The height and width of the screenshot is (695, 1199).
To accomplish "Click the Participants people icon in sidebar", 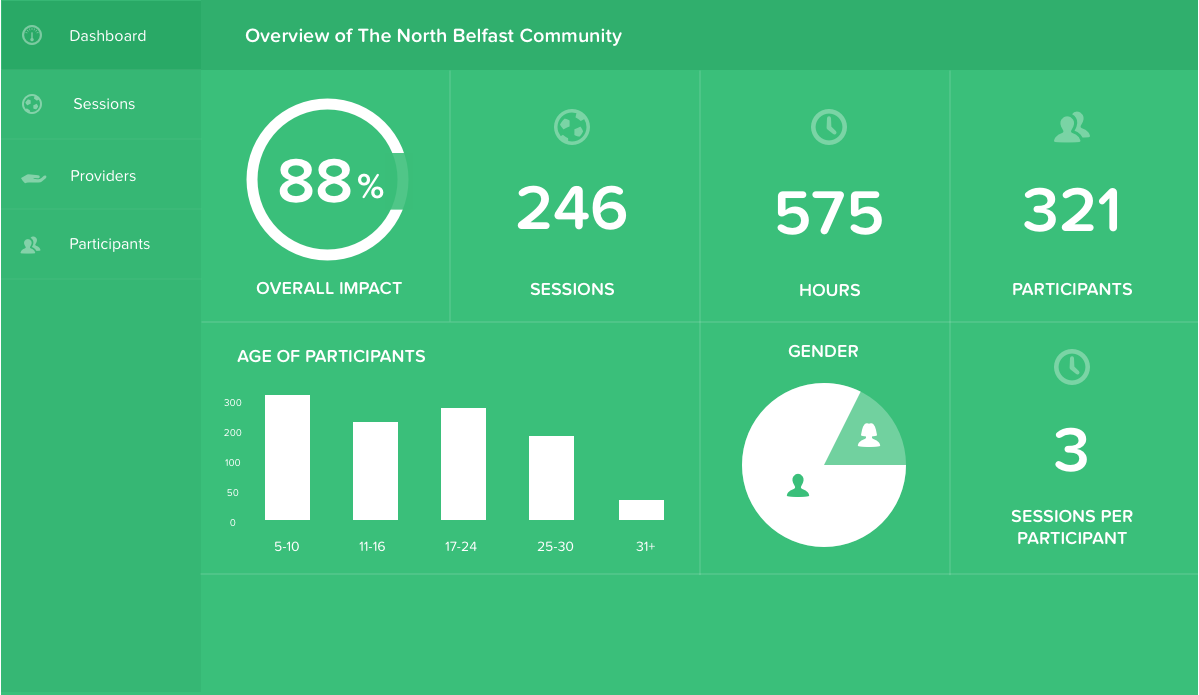I will (x=31, y=245).
